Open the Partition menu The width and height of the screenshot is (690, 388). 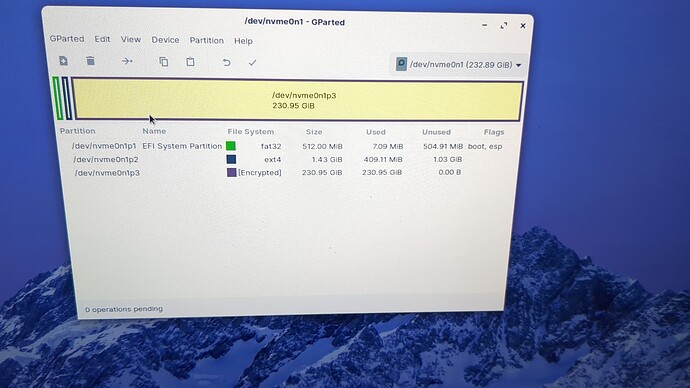(206, 40)
